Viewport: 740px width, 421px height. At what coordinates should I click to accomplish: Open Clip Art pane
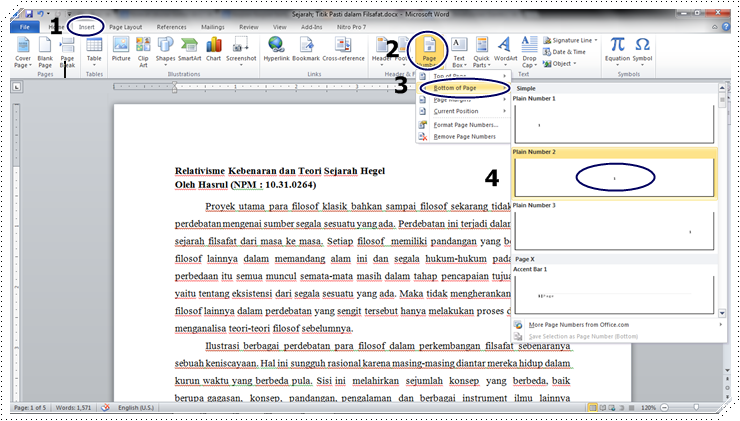[x=143, y=52]
